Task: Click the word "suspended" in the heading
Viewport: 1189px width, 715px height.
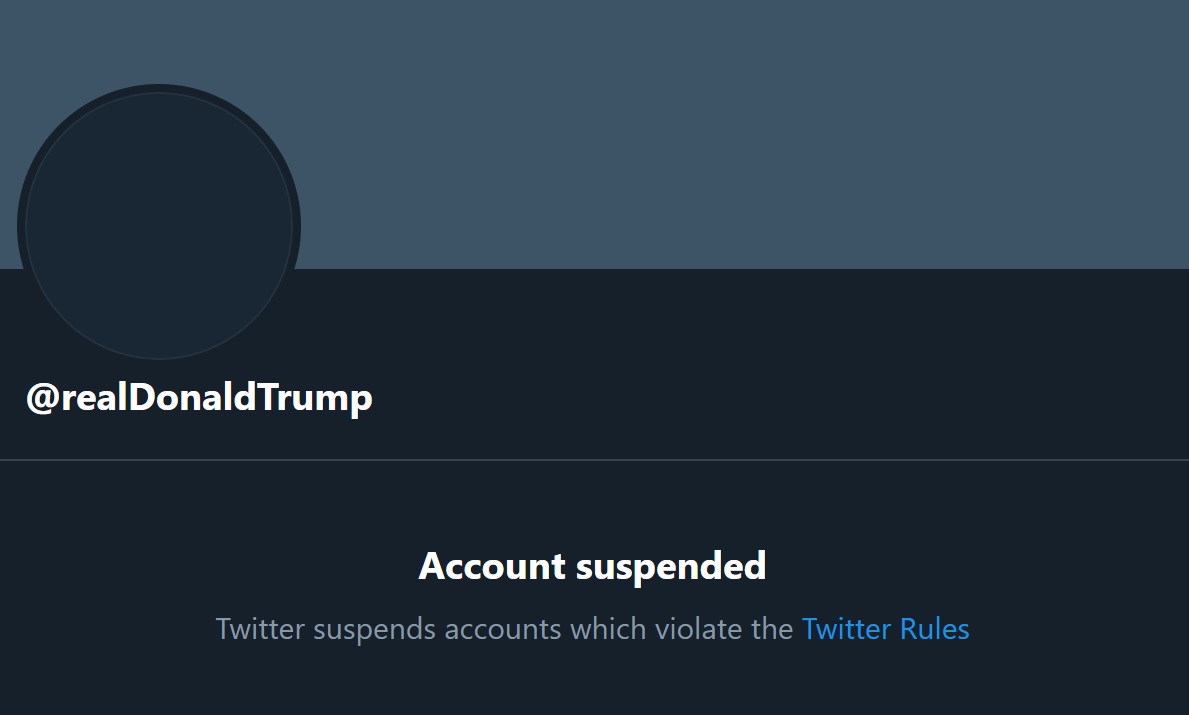Action: tap(671, 567)
